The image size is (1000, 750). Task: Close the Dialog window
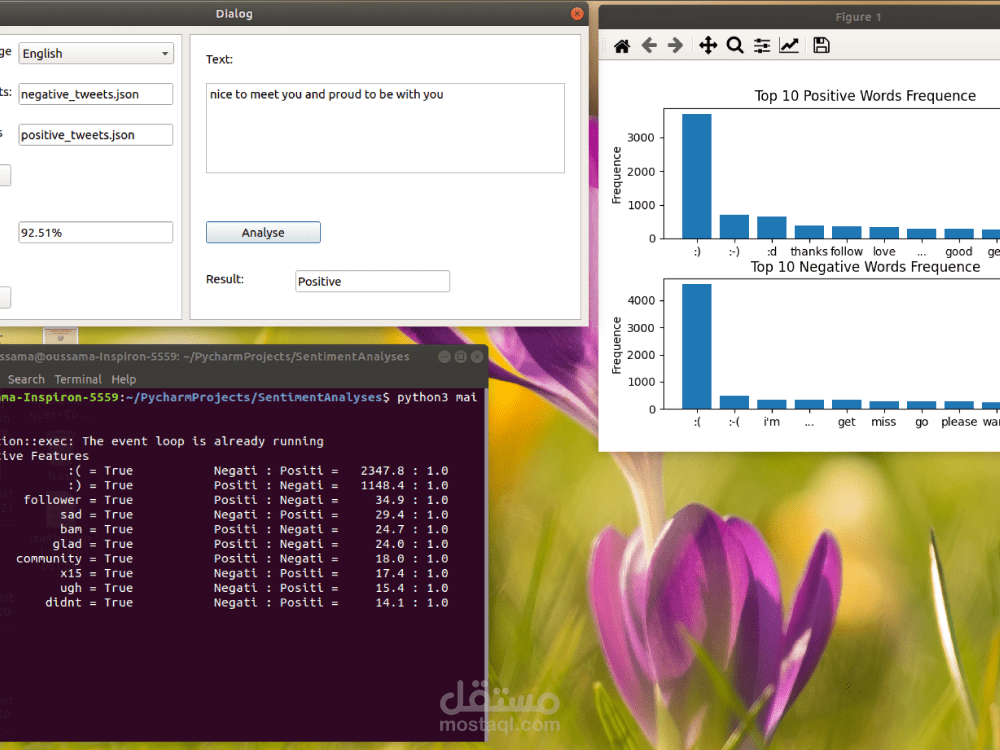(577, 13)
